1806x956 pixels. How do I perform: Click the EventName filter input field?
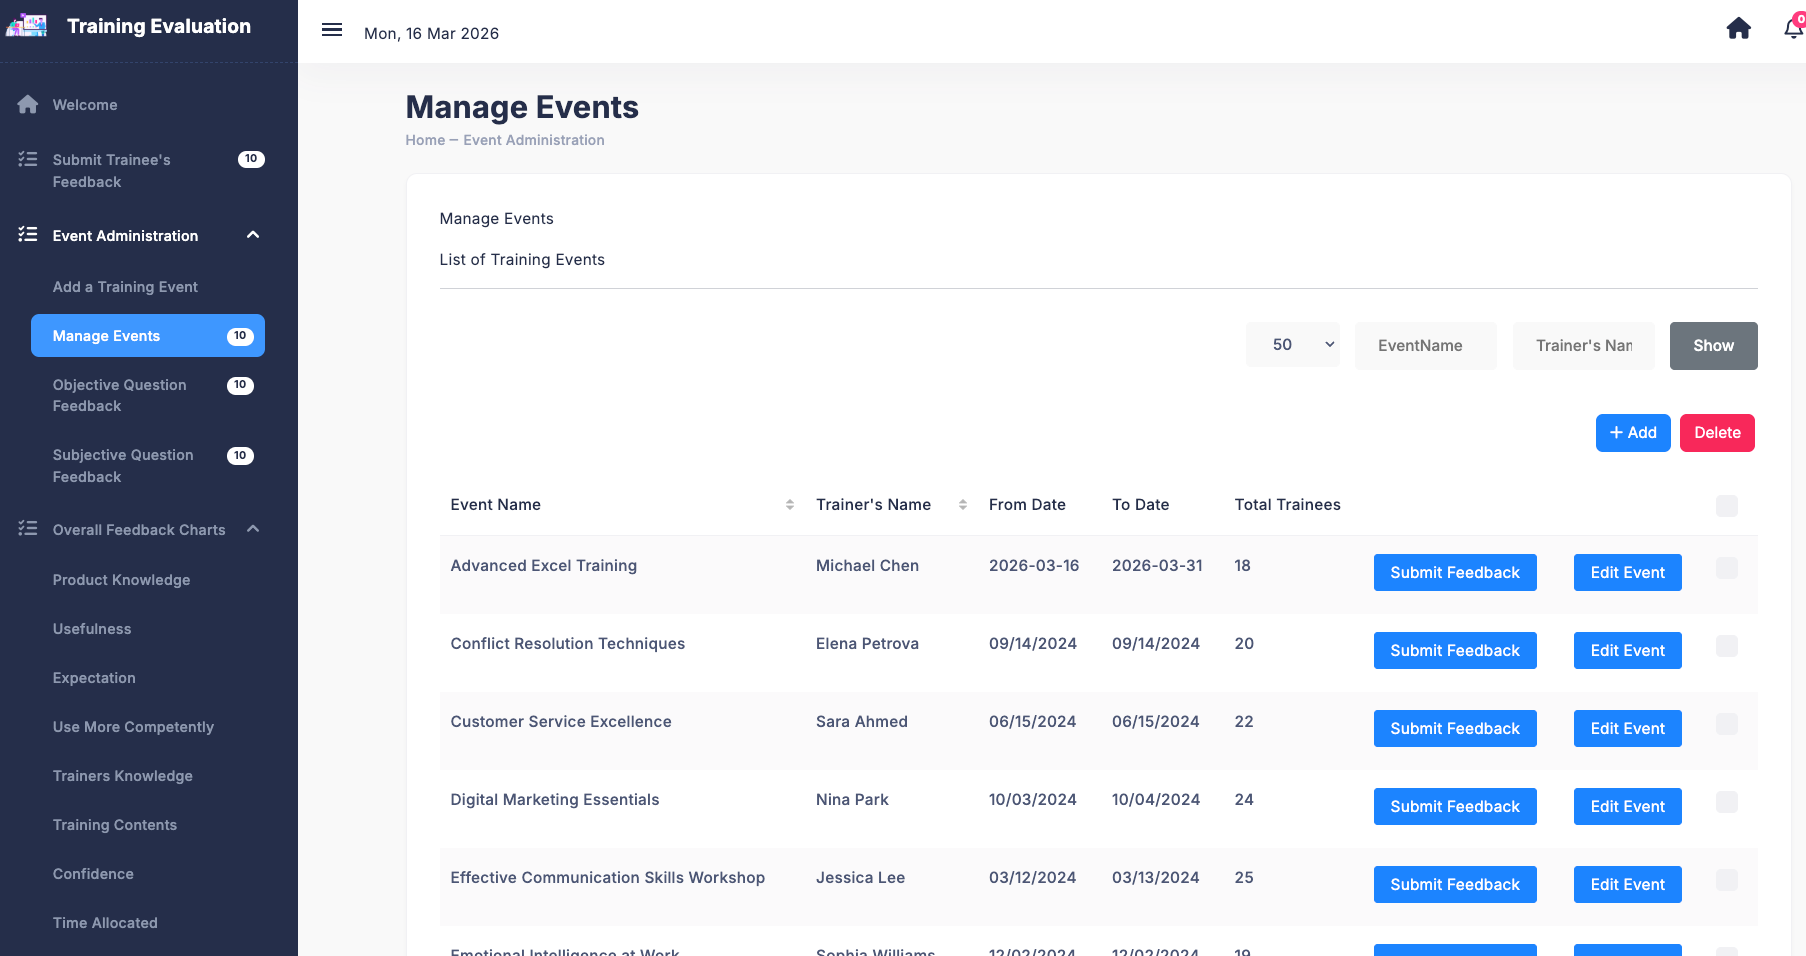tap(1425, 346)
